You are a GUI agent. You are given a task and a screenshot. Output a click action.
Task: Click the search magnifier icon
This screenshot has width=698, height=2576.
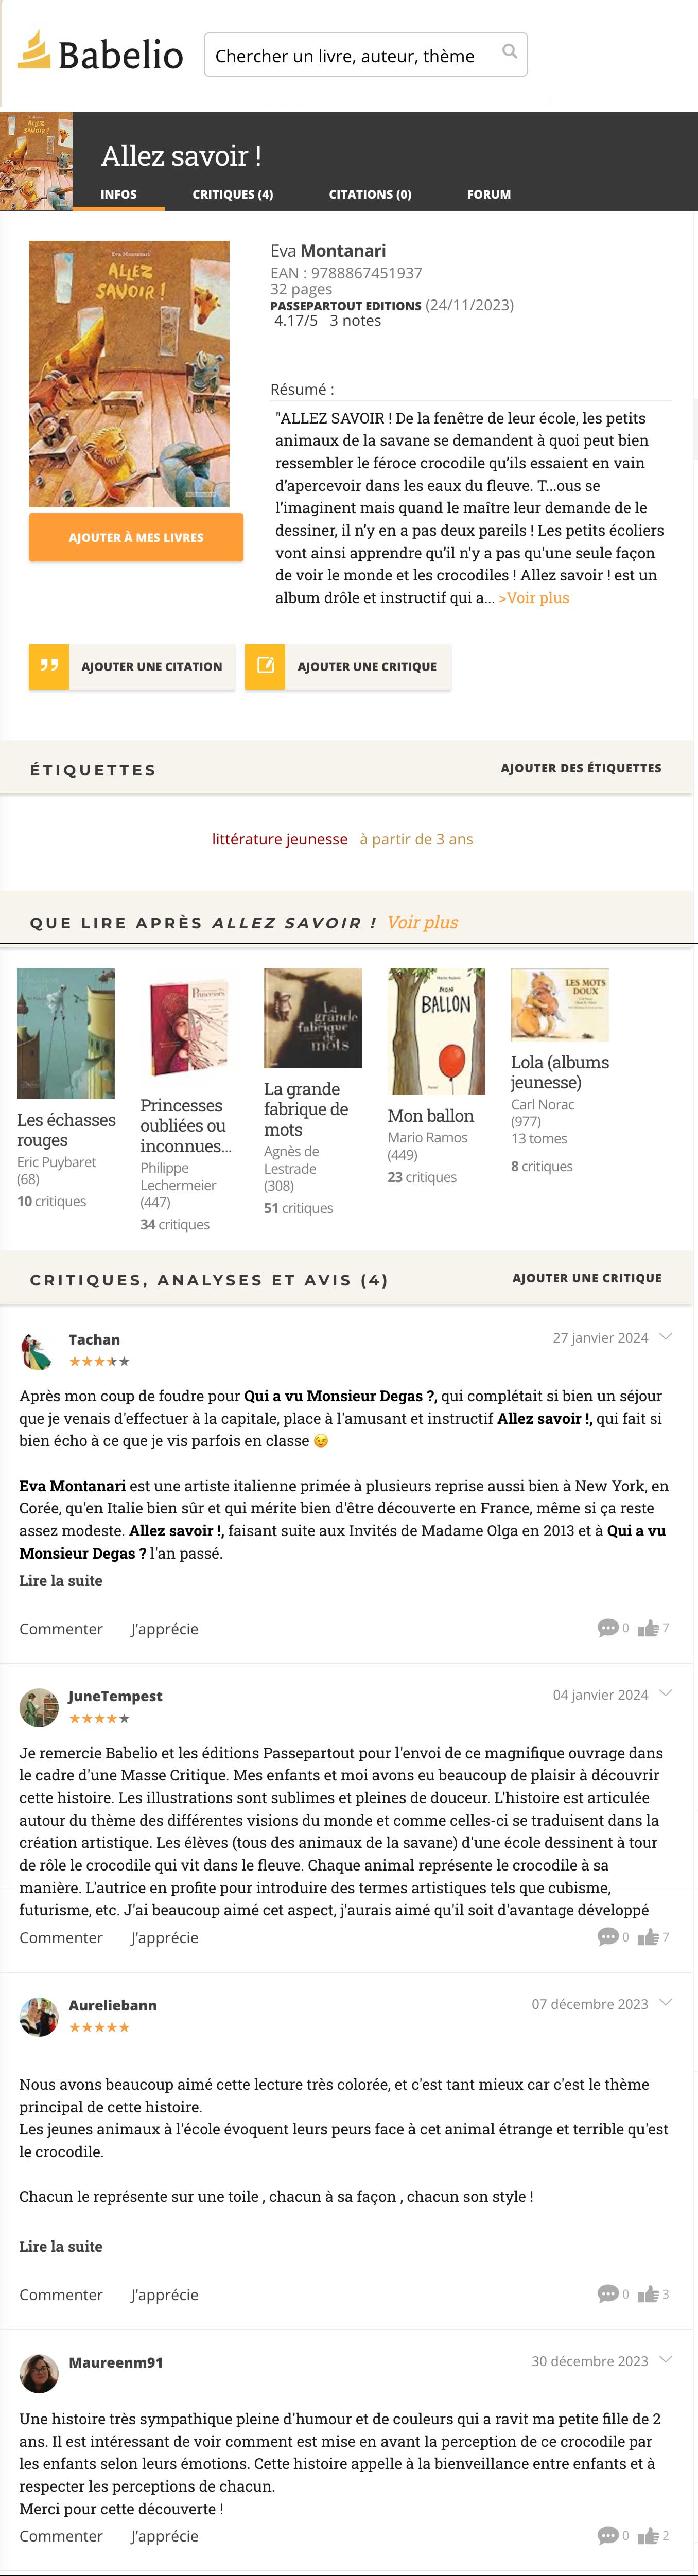(509, 52)
